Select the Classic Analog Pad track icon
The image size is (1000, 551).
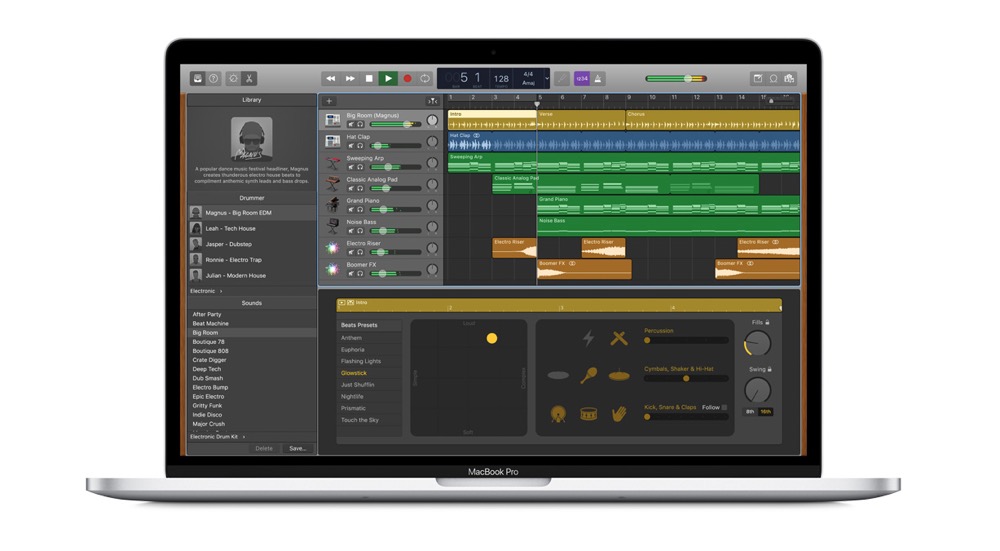click(x=332, y=184)
